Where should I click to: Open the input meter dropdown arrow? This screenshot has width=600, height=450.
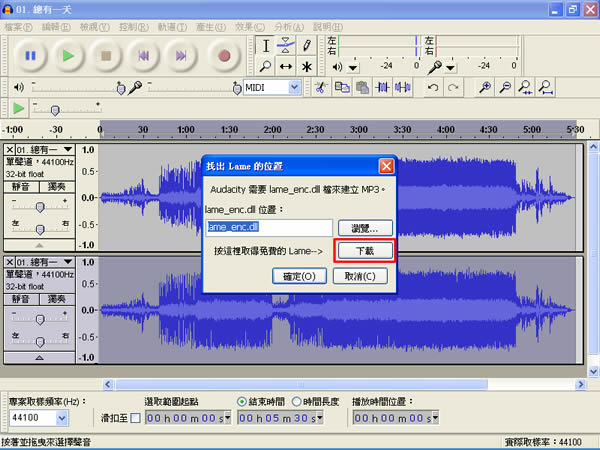[x=450, y=68]
